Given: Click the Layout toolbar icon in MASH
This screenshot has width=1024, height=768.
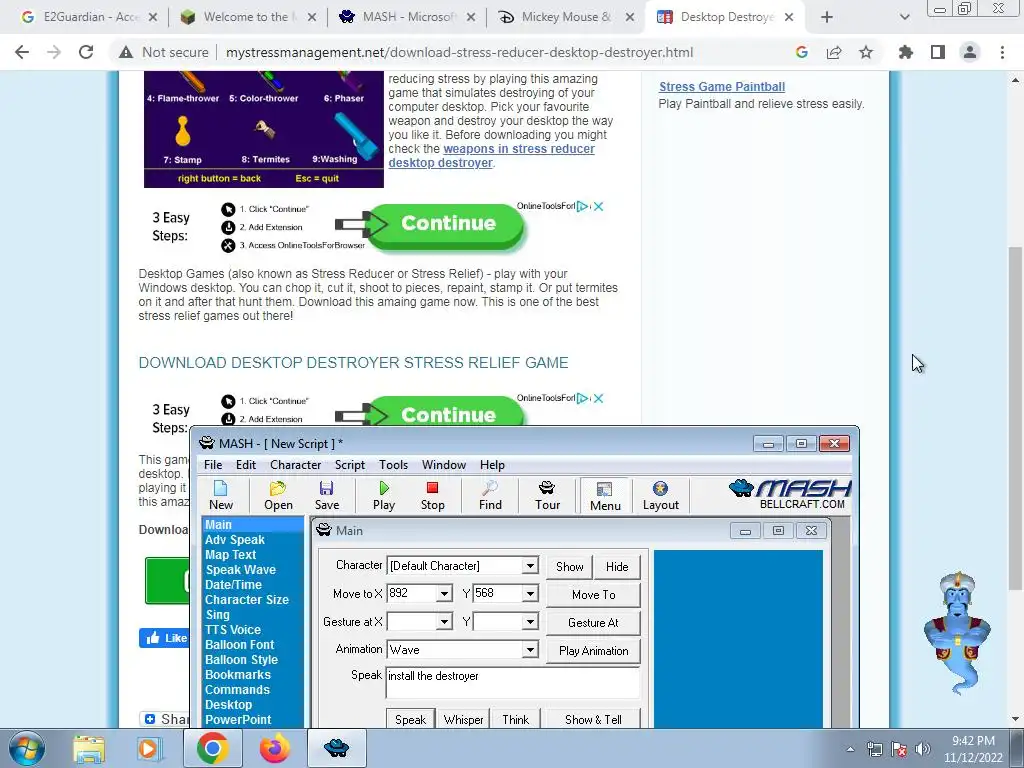Looking at the screenshot, I should coord(660,495).
